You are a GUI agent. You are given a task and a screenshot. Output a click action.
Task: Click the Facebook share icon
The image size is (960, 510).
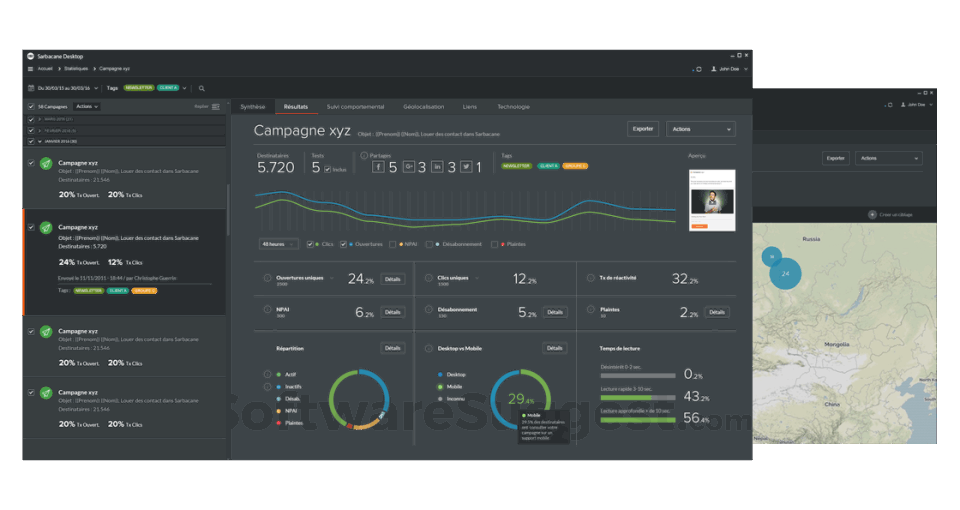coord(378,167)
